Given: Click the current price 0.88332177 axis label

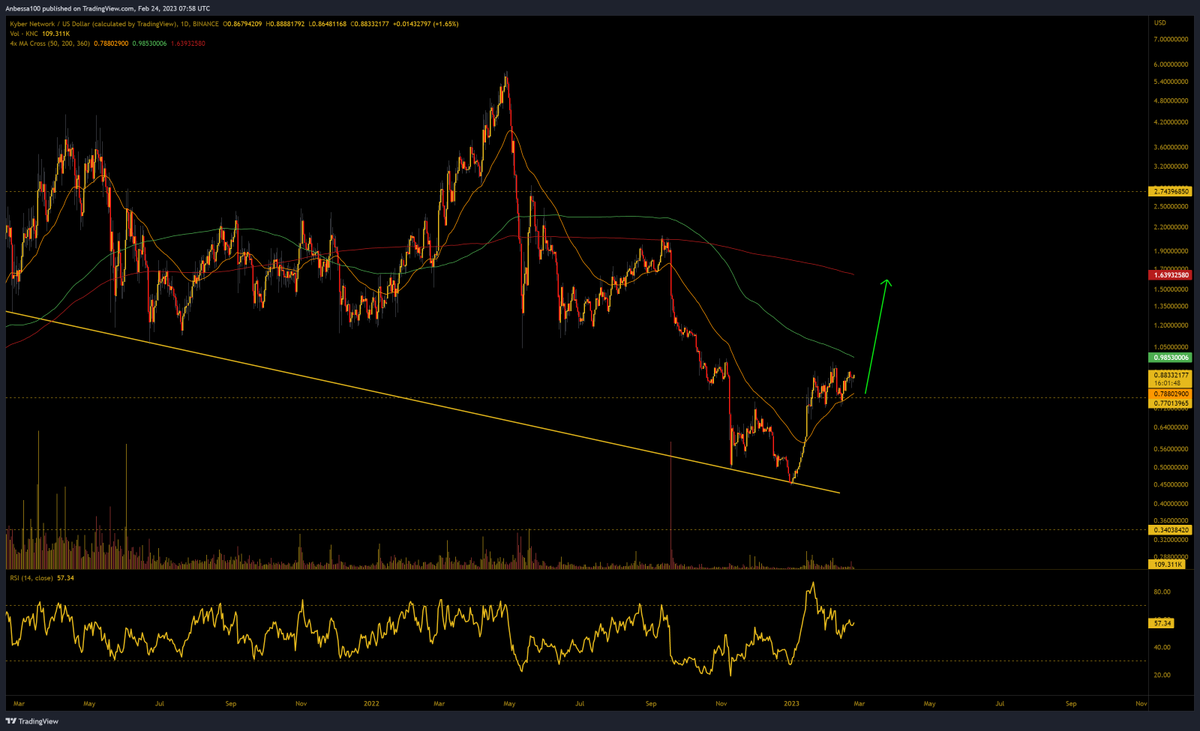Looking at the screenshot, I should point(1172,375).
